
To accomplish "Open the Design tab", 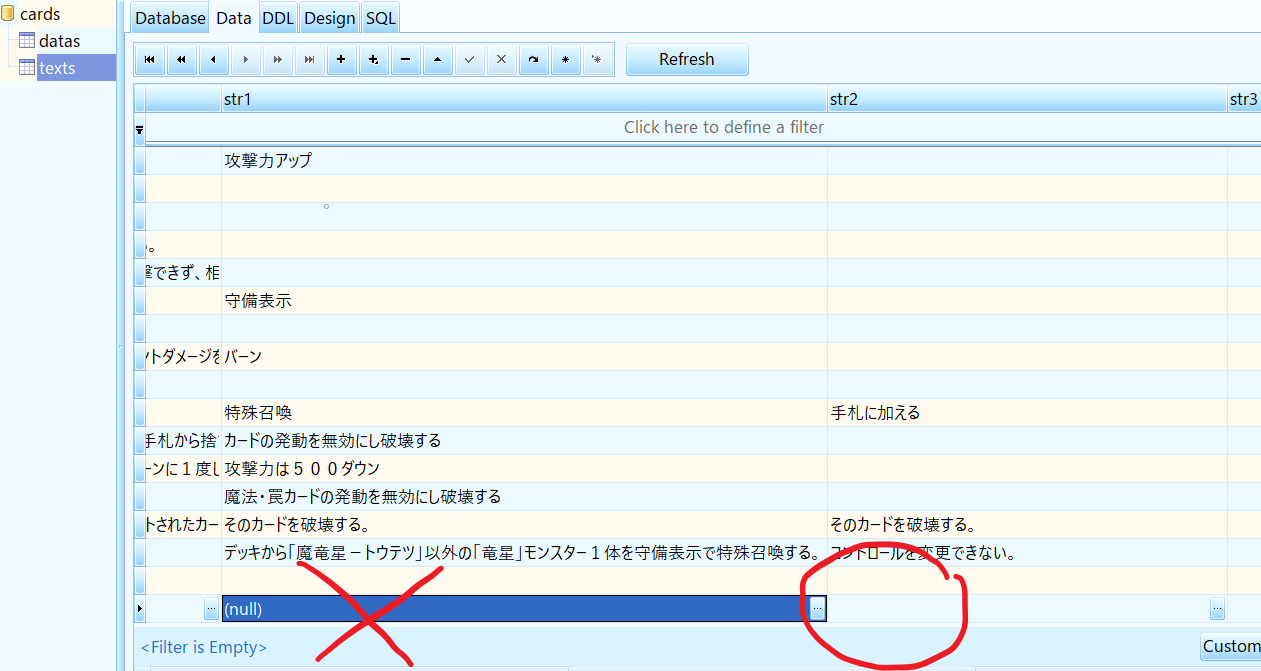I will [329, 17].
